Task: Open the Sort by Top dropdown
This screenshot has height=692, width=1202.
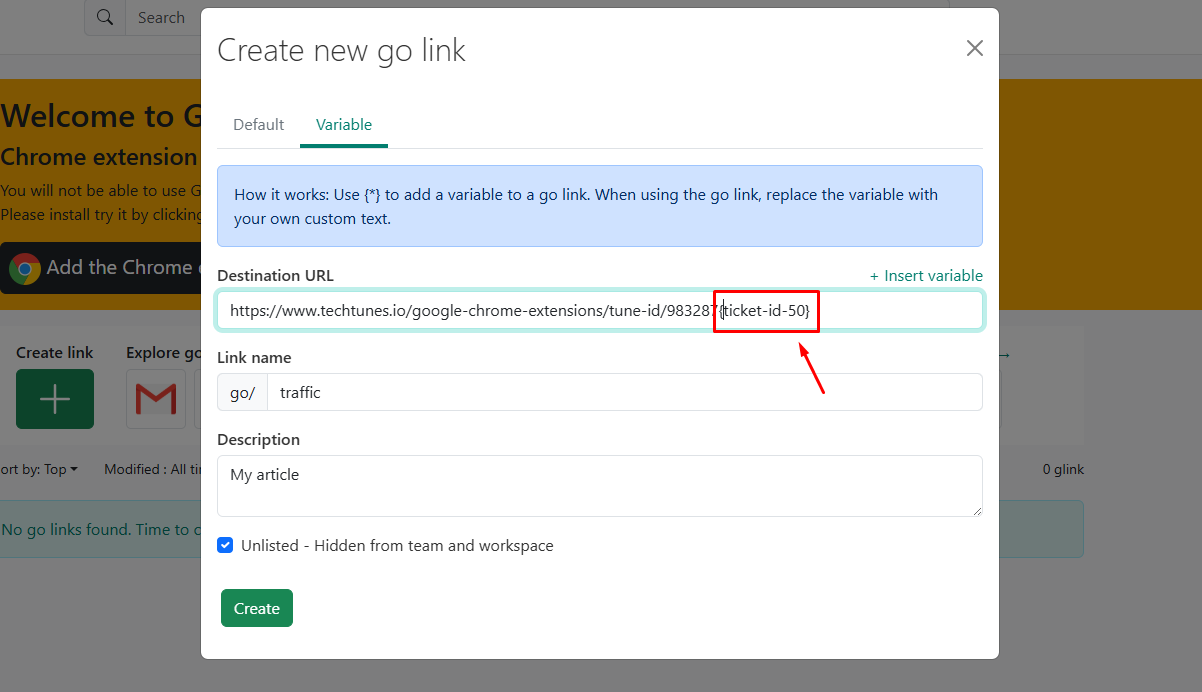Action: (x=39, y=469)
